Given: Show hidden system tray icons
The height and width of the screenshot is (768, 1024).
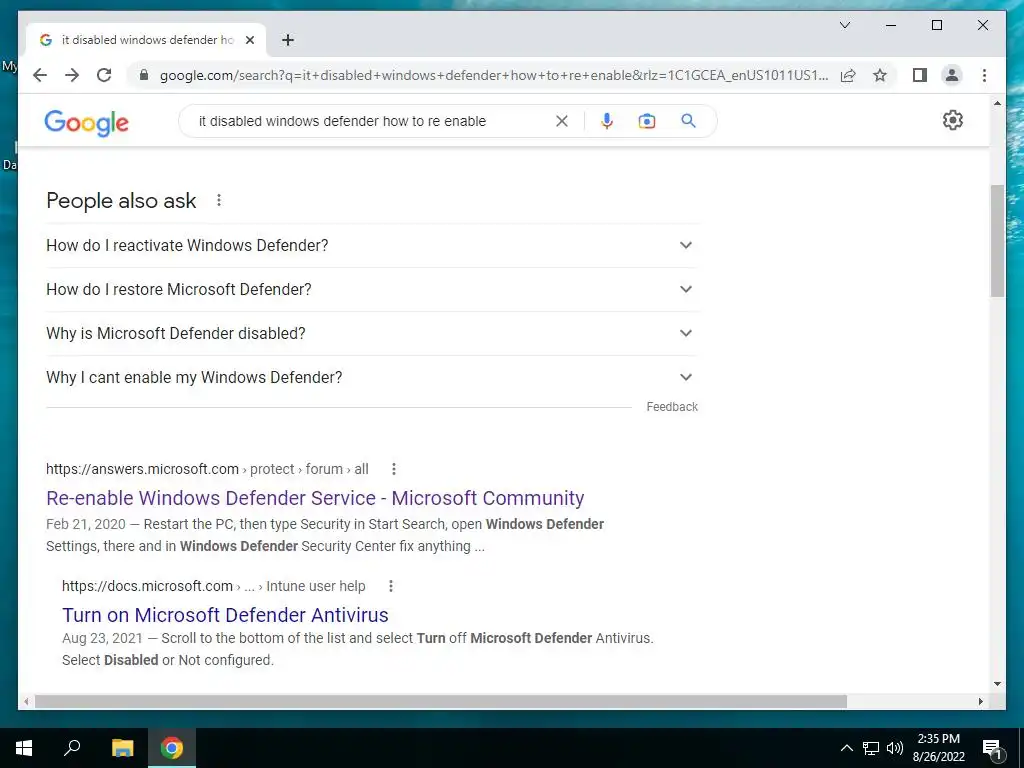Looking at the screenshot, I should pyautogui.click(x=846, y=748).
